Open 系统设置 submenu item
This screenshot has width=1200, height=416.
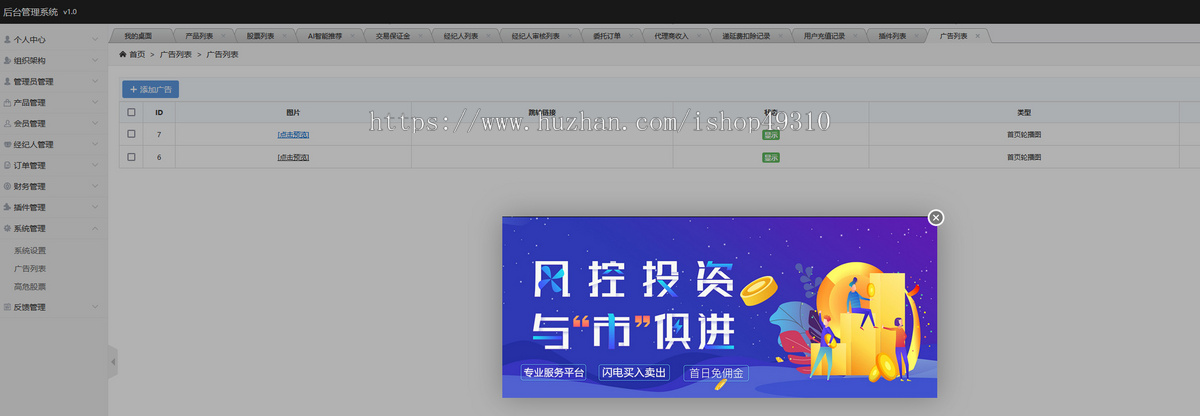point(30,250)
